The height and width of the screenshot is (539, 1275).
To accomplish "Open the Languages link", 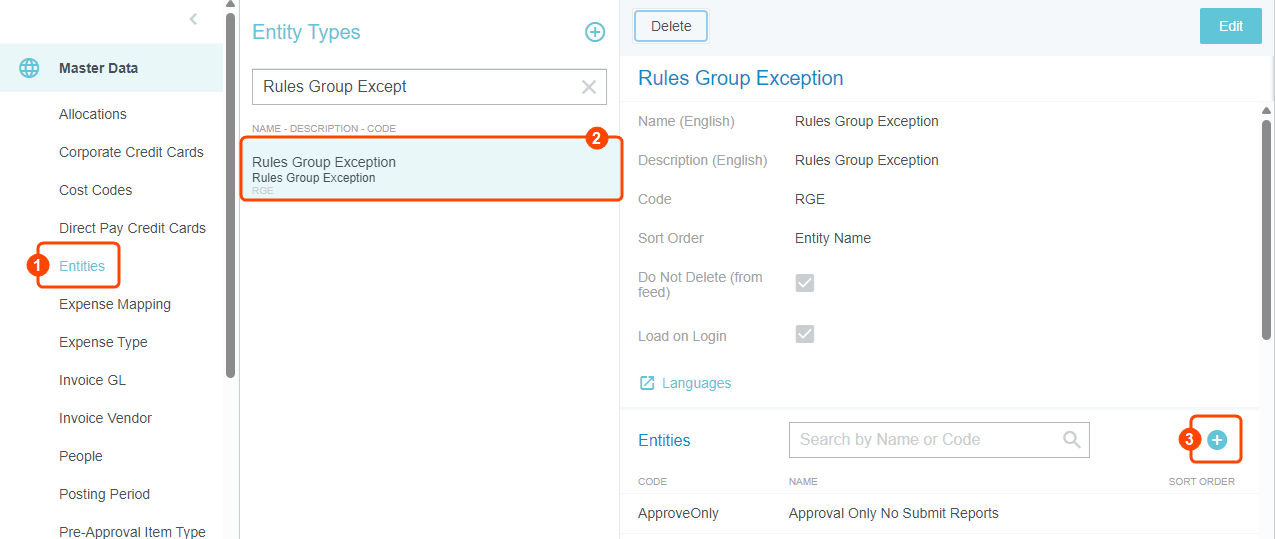I will pos(696,383).
